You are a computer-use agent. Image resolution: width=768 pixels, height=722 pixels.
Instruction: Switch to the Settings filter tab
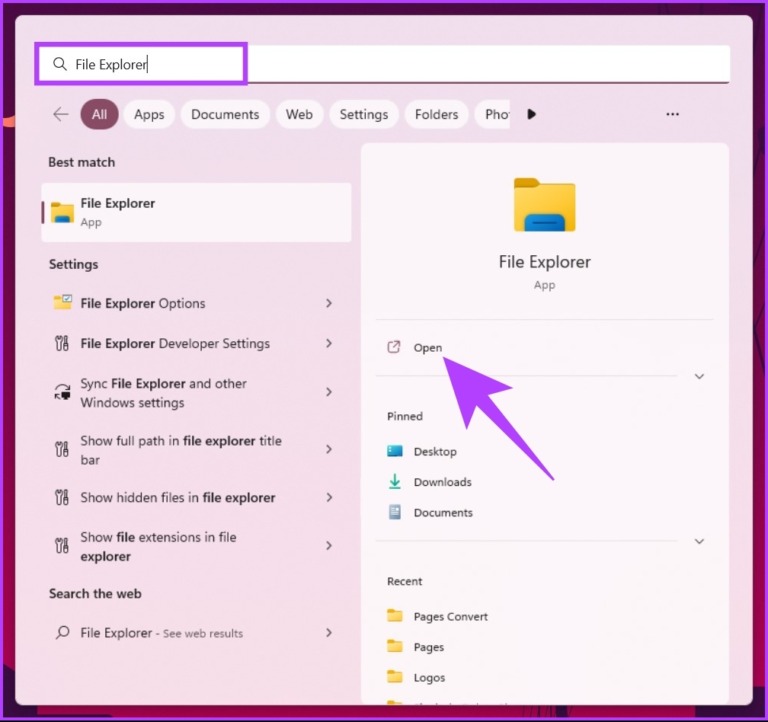click(364, 114)
